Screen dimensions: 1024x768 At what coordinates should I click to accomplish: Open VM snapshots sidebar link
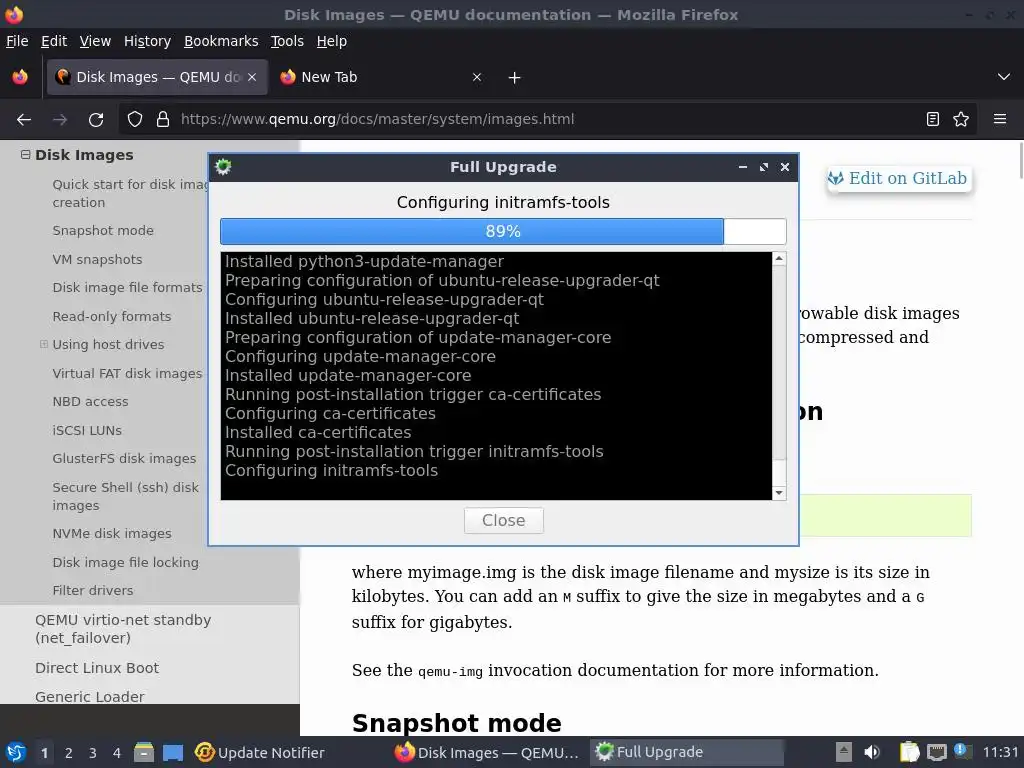click(x=97, y=259)
